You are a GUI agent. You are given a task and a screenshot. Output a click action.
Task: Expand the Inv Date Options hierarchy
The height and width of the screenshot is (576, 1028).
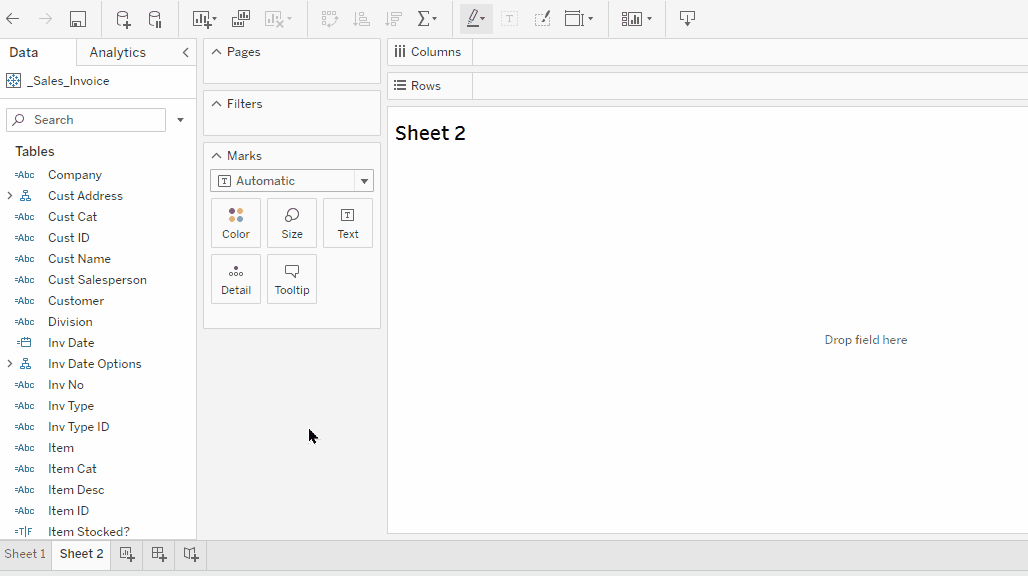(x=10, y=364)
